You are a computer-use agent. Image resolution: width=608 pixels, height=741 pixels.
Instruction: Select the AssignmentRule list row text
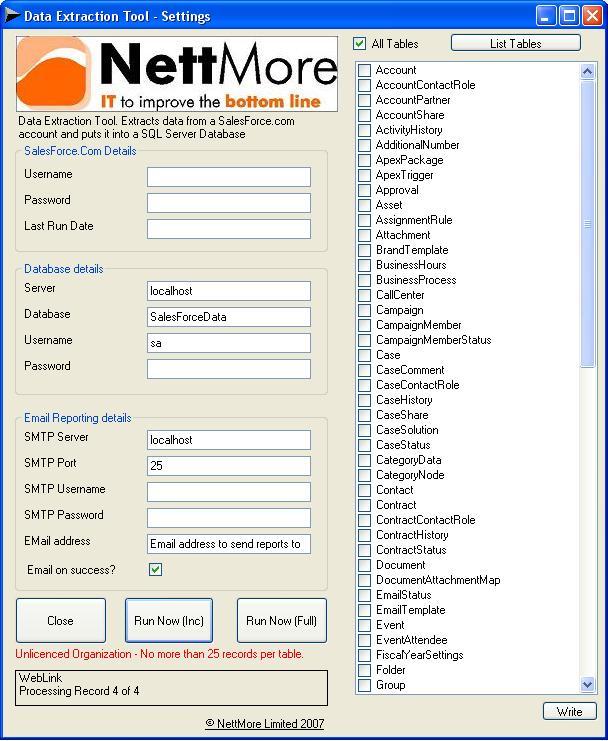pos(414,220)
